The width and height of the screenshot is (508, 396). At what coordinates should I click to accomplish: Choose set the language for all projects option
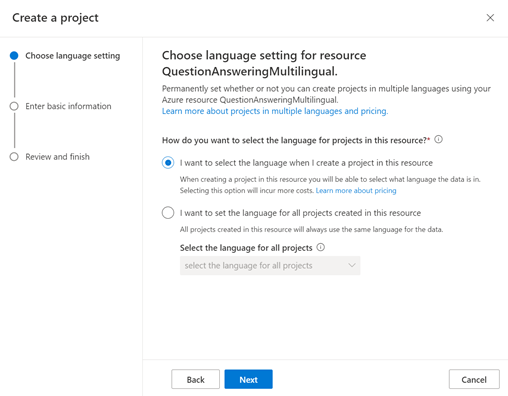(x=168, y=213)
